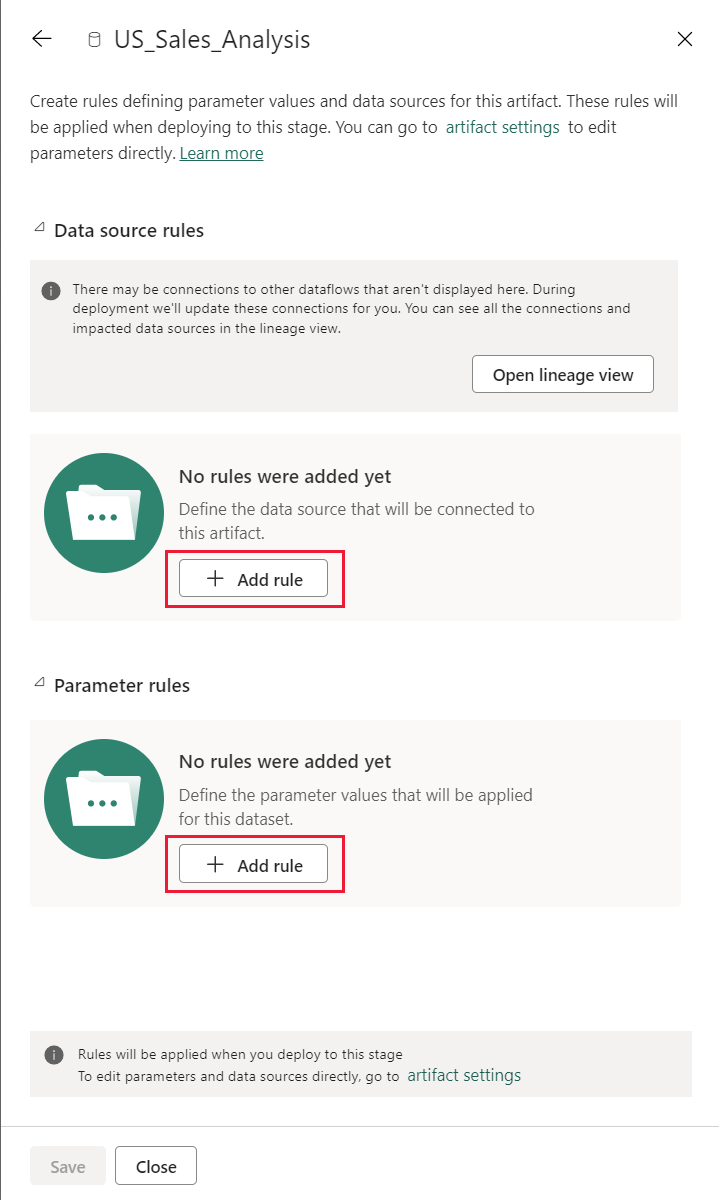Click the info icon in the dataflows connections notice

(52, 290)
